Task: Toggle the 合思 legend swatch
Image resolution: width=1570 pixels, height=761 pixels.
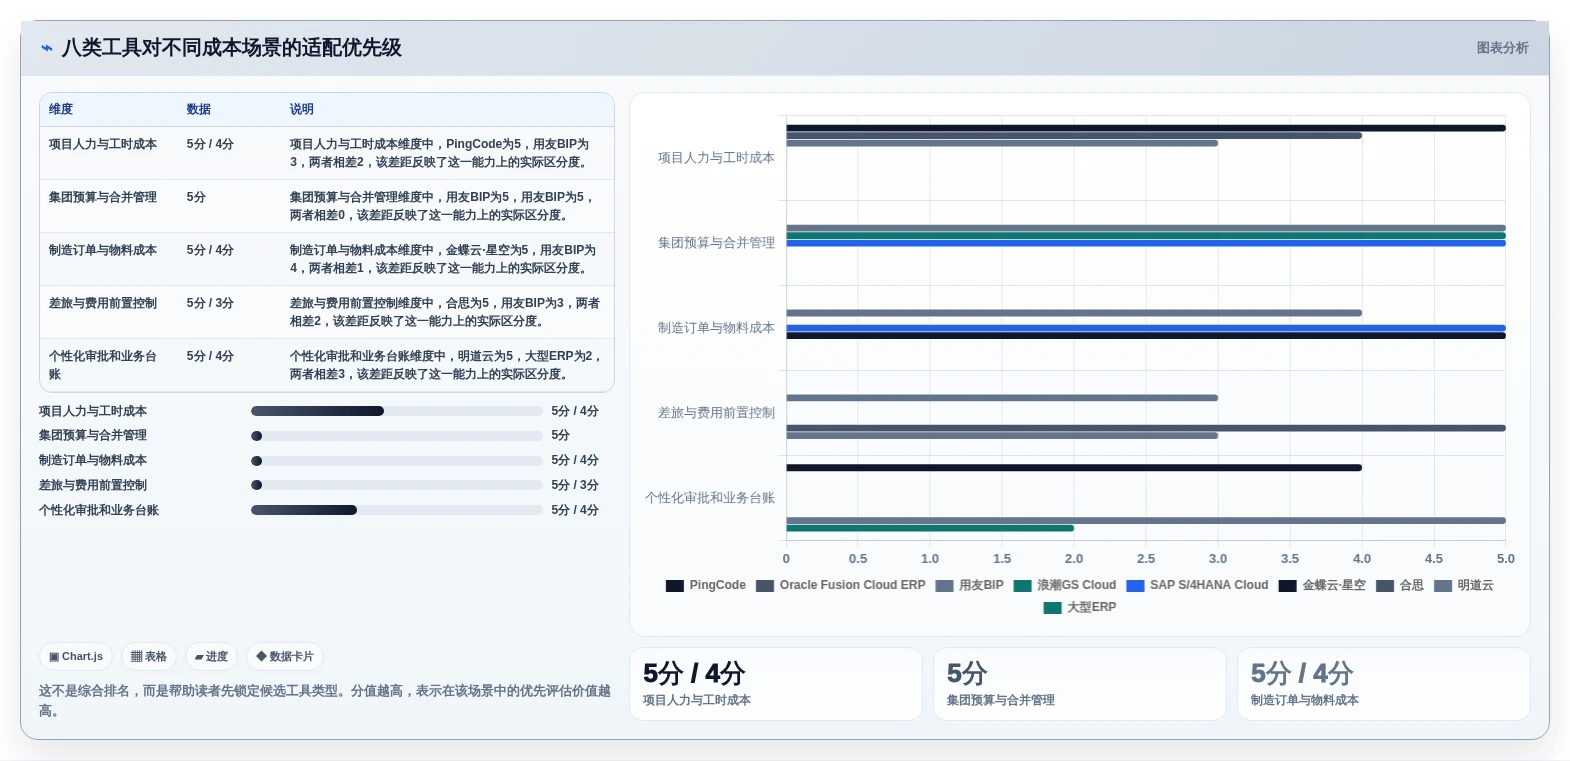Action: coord(1385,586)
